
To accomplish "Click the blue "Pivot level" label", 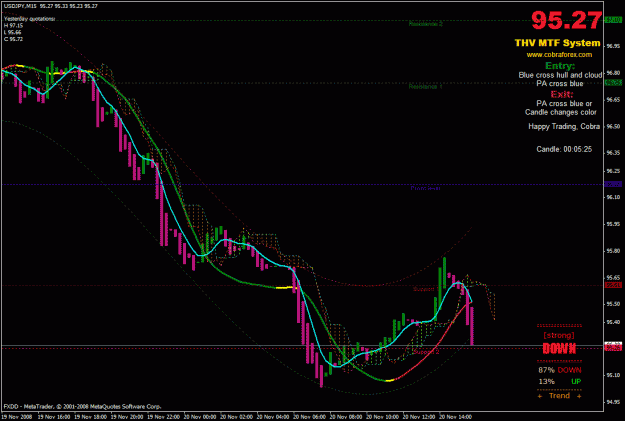I will point(425,188).
